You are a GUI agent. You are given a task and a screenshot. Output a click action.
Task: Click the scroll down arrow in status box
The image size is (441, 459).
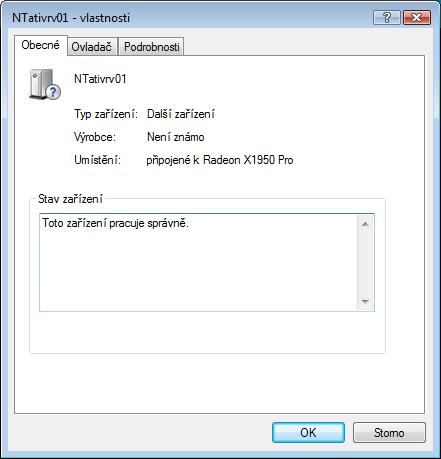(365, 302)
